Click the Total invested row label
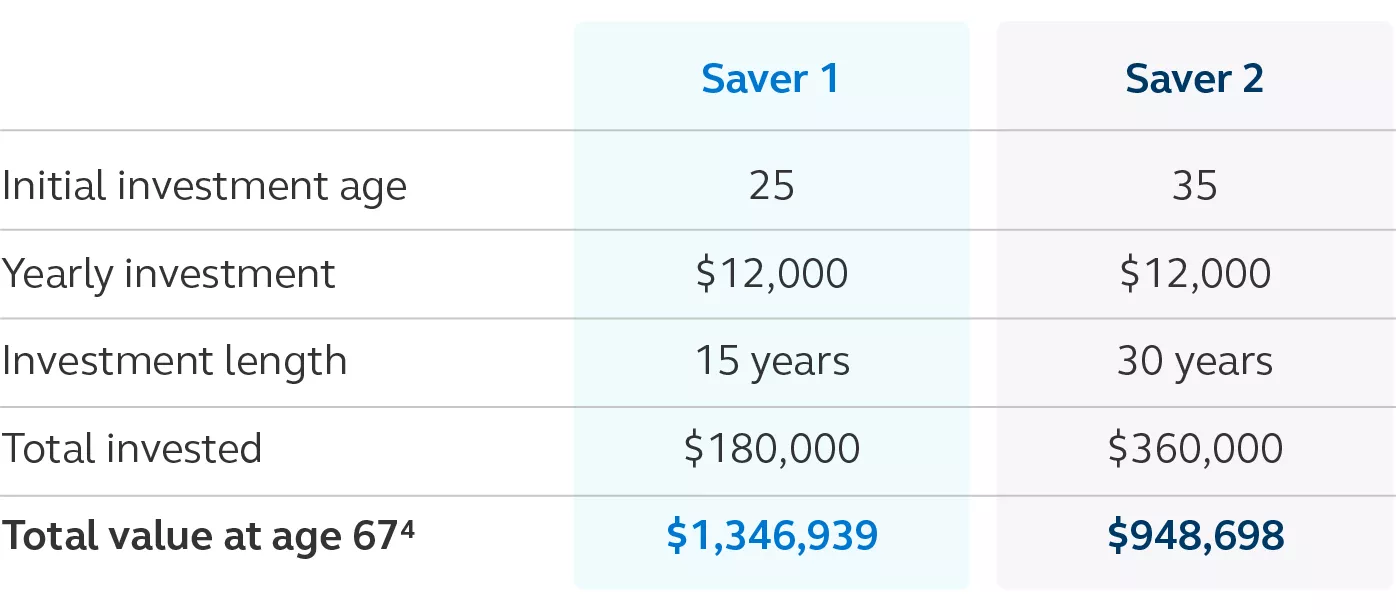 click(x=131, y=449)
